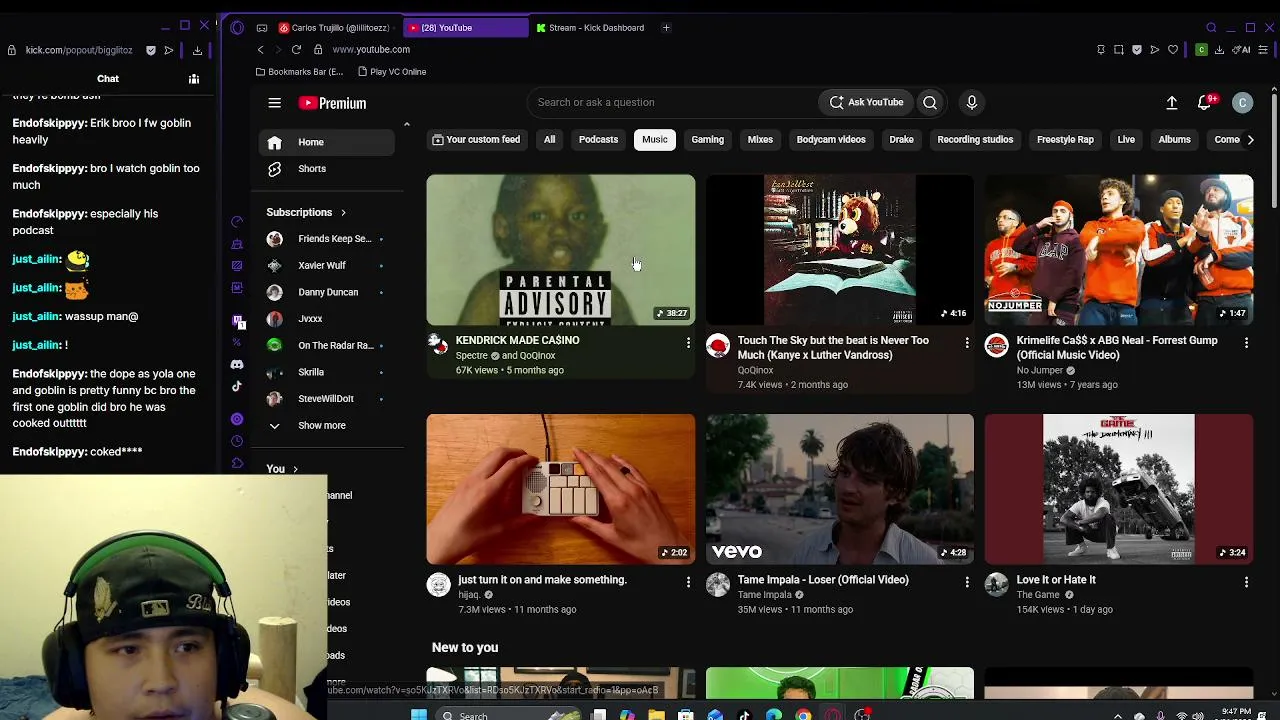Open more options for Tame Impala Loser video
Image resolution: width=1280 pixels, height=720 pixels.
pyautogui.click(x=967, y=582)
